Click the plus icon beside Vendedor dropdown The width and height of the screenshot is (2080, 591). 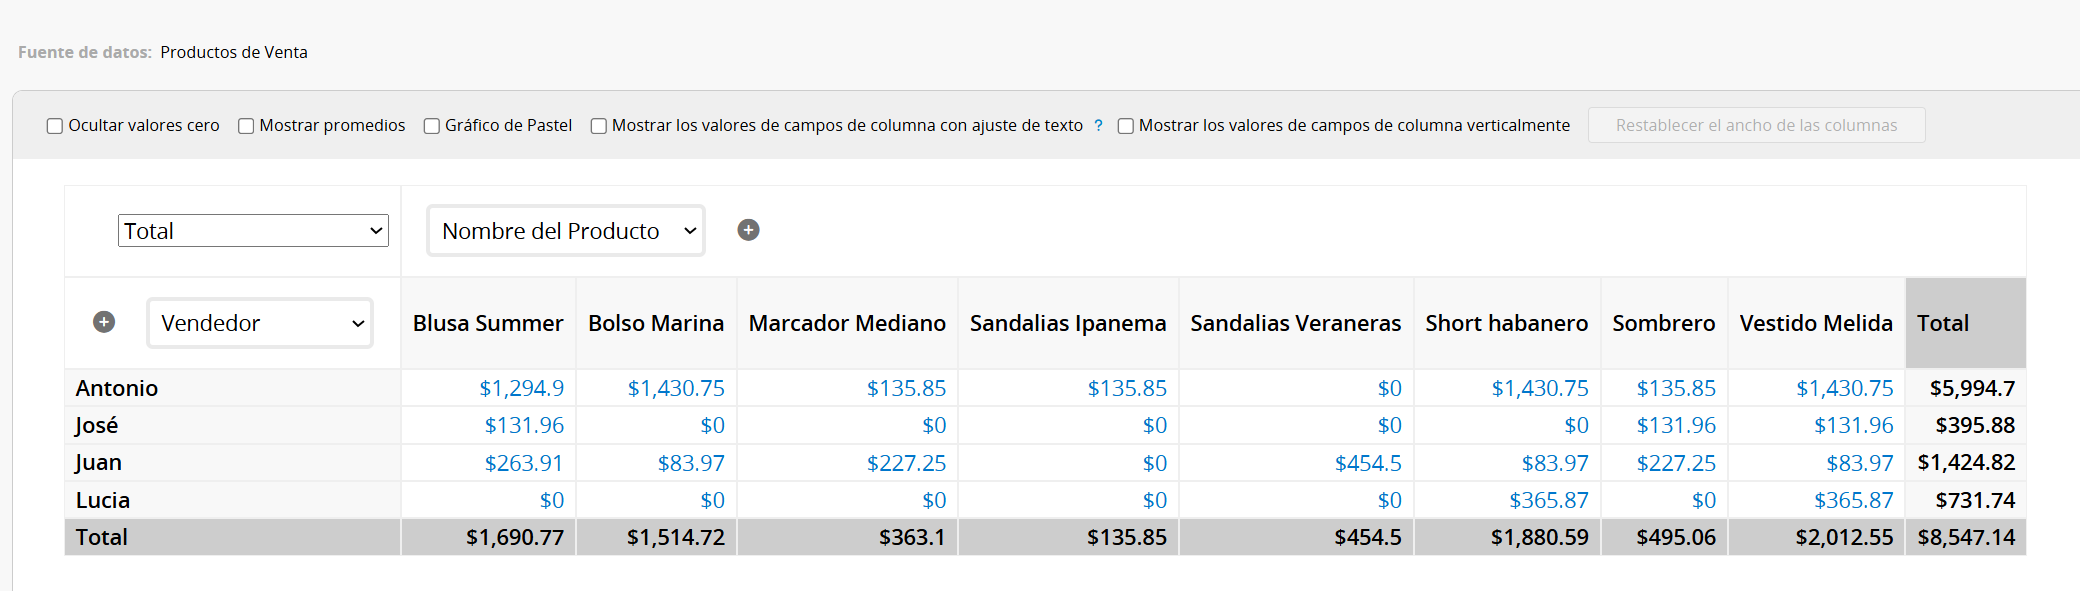tap(104, 322)
